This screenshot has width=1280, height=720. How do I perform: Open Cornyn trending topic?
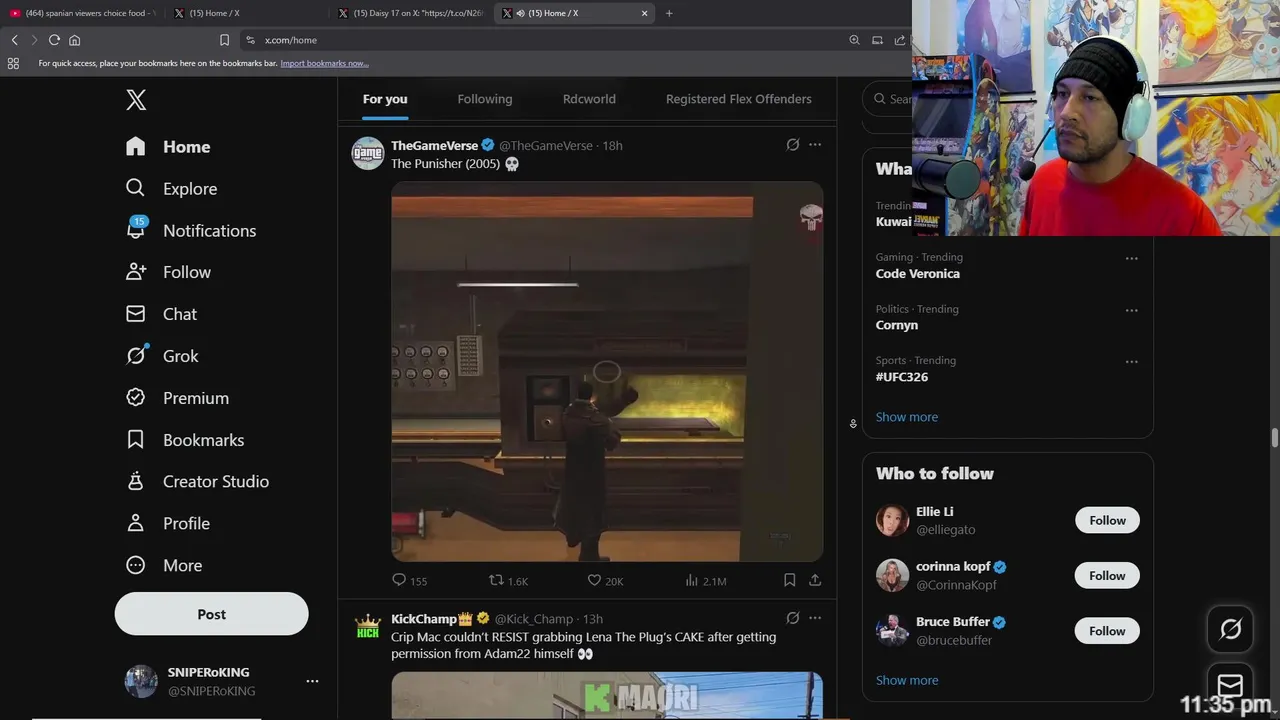pos(897,325)
